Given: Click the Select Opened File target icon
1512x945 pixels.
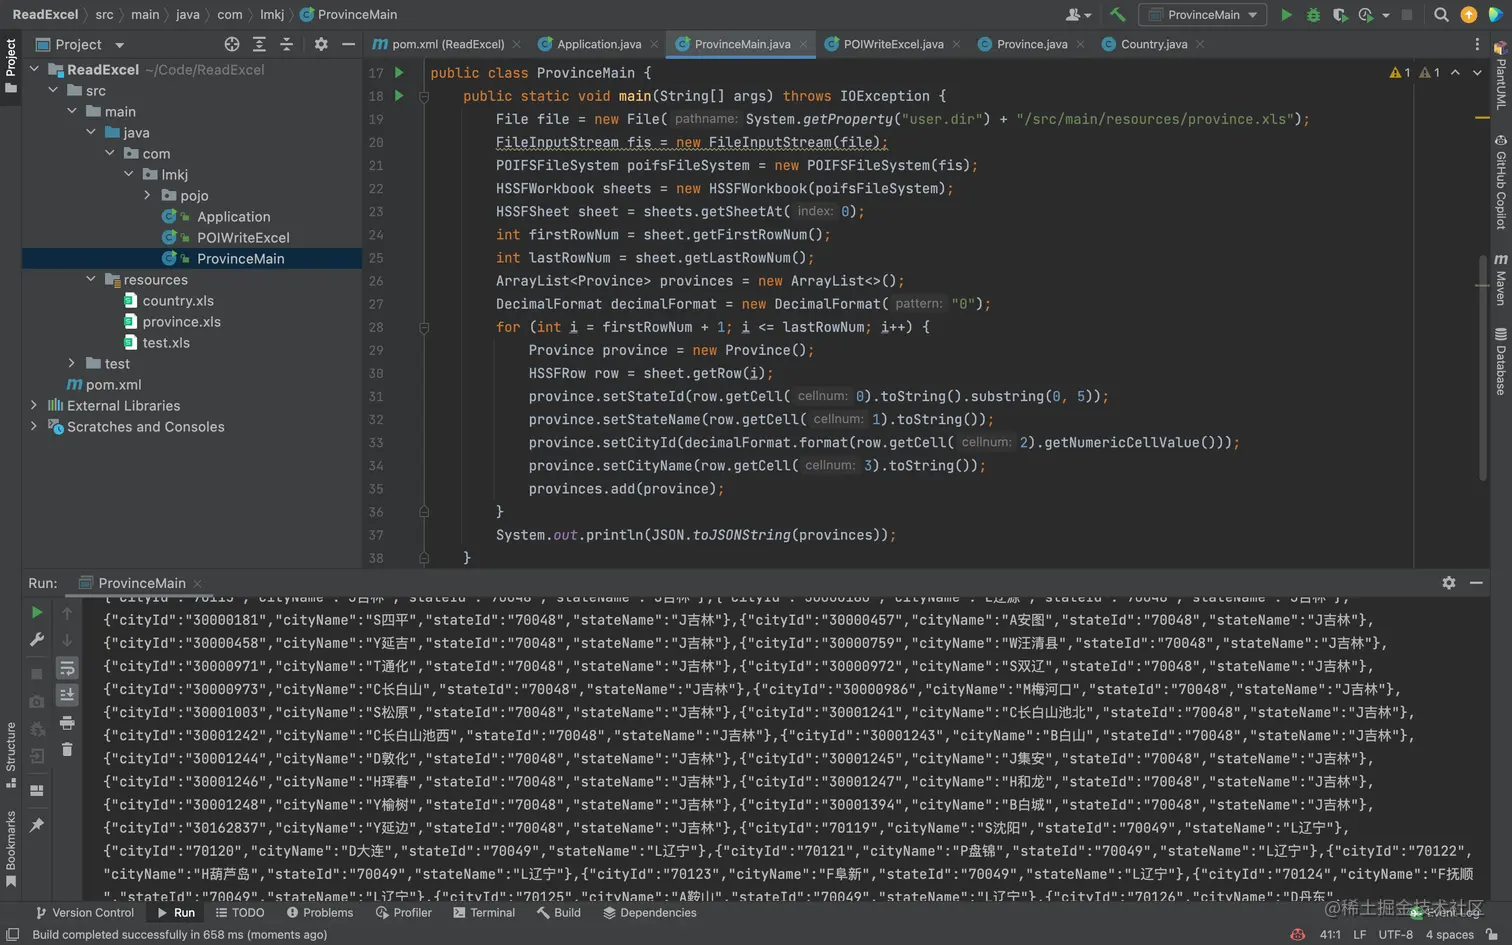Looking at the screenshot, I should 232,44.
